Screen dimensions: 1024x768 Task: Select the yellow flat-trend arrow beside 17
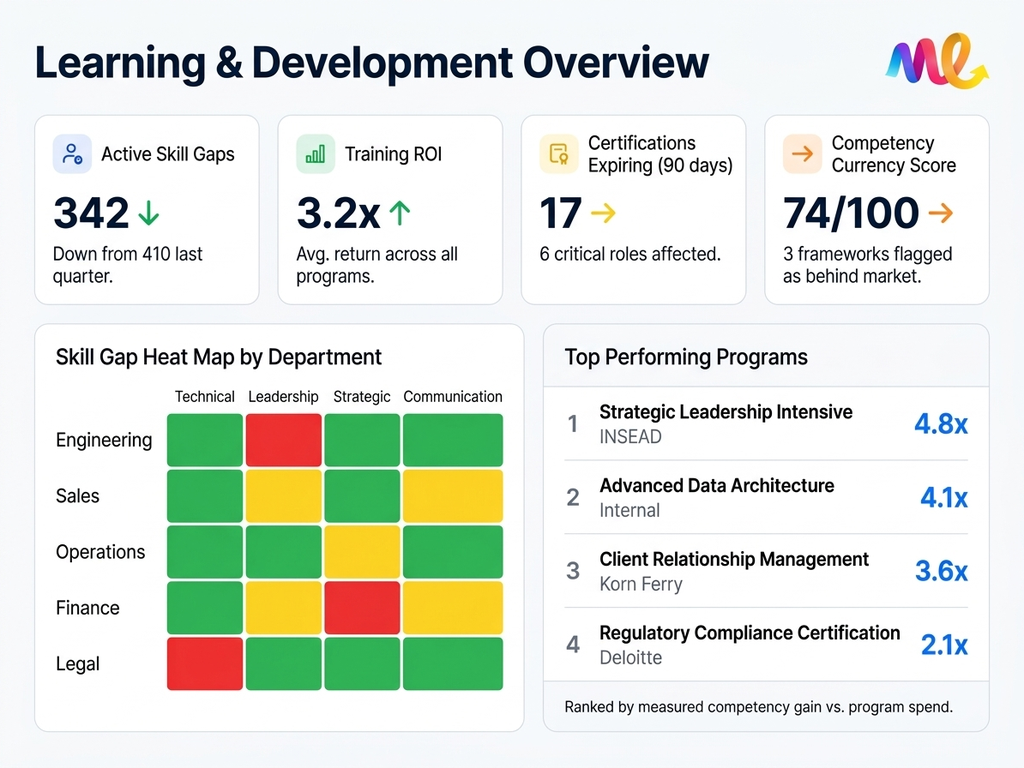(602, 213)
